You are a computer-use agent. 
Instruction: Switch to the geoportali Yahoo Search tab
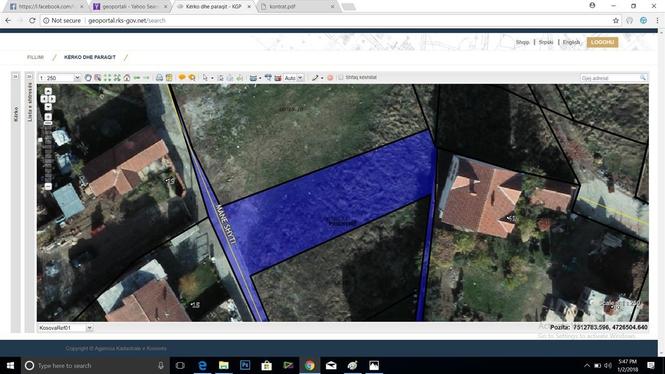[x=129, y=6]
